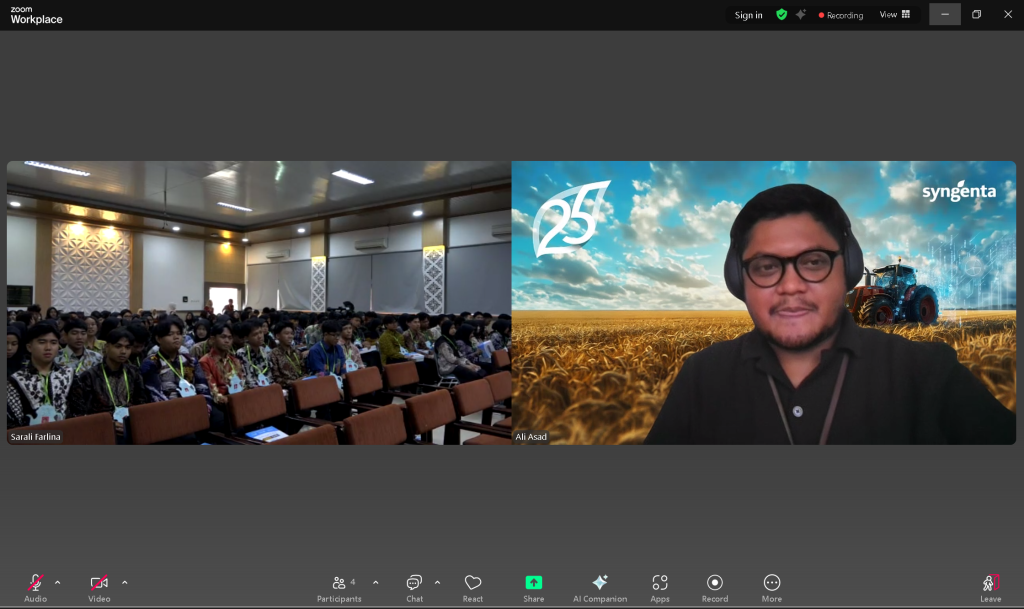Launch the AI Companion
1024x609 pixels.
pyautogui.click(x=600, y=586)
